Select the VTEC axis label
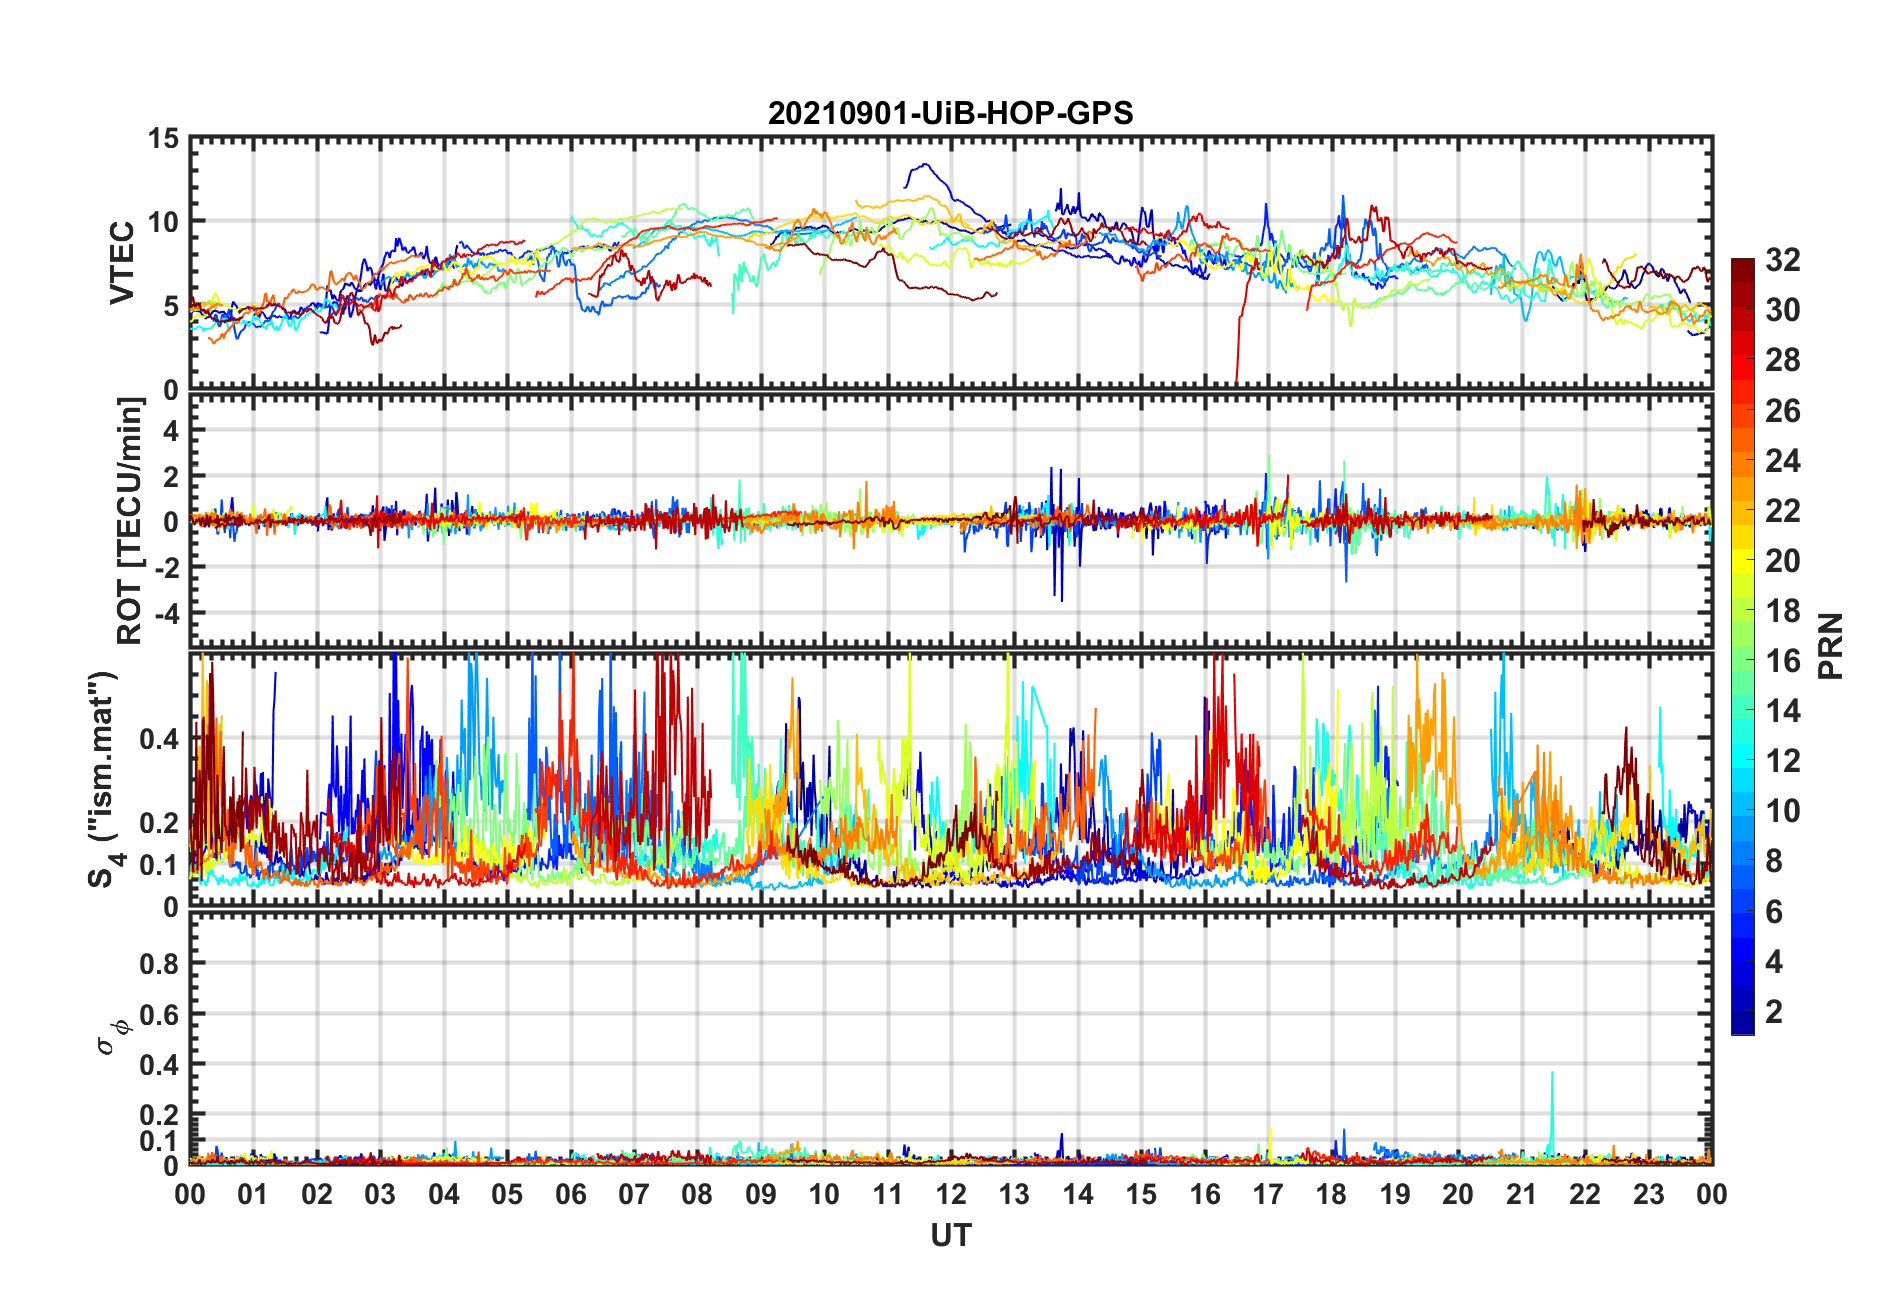The height and width of the screenshot is (1292, 1902). click(122, 263)
